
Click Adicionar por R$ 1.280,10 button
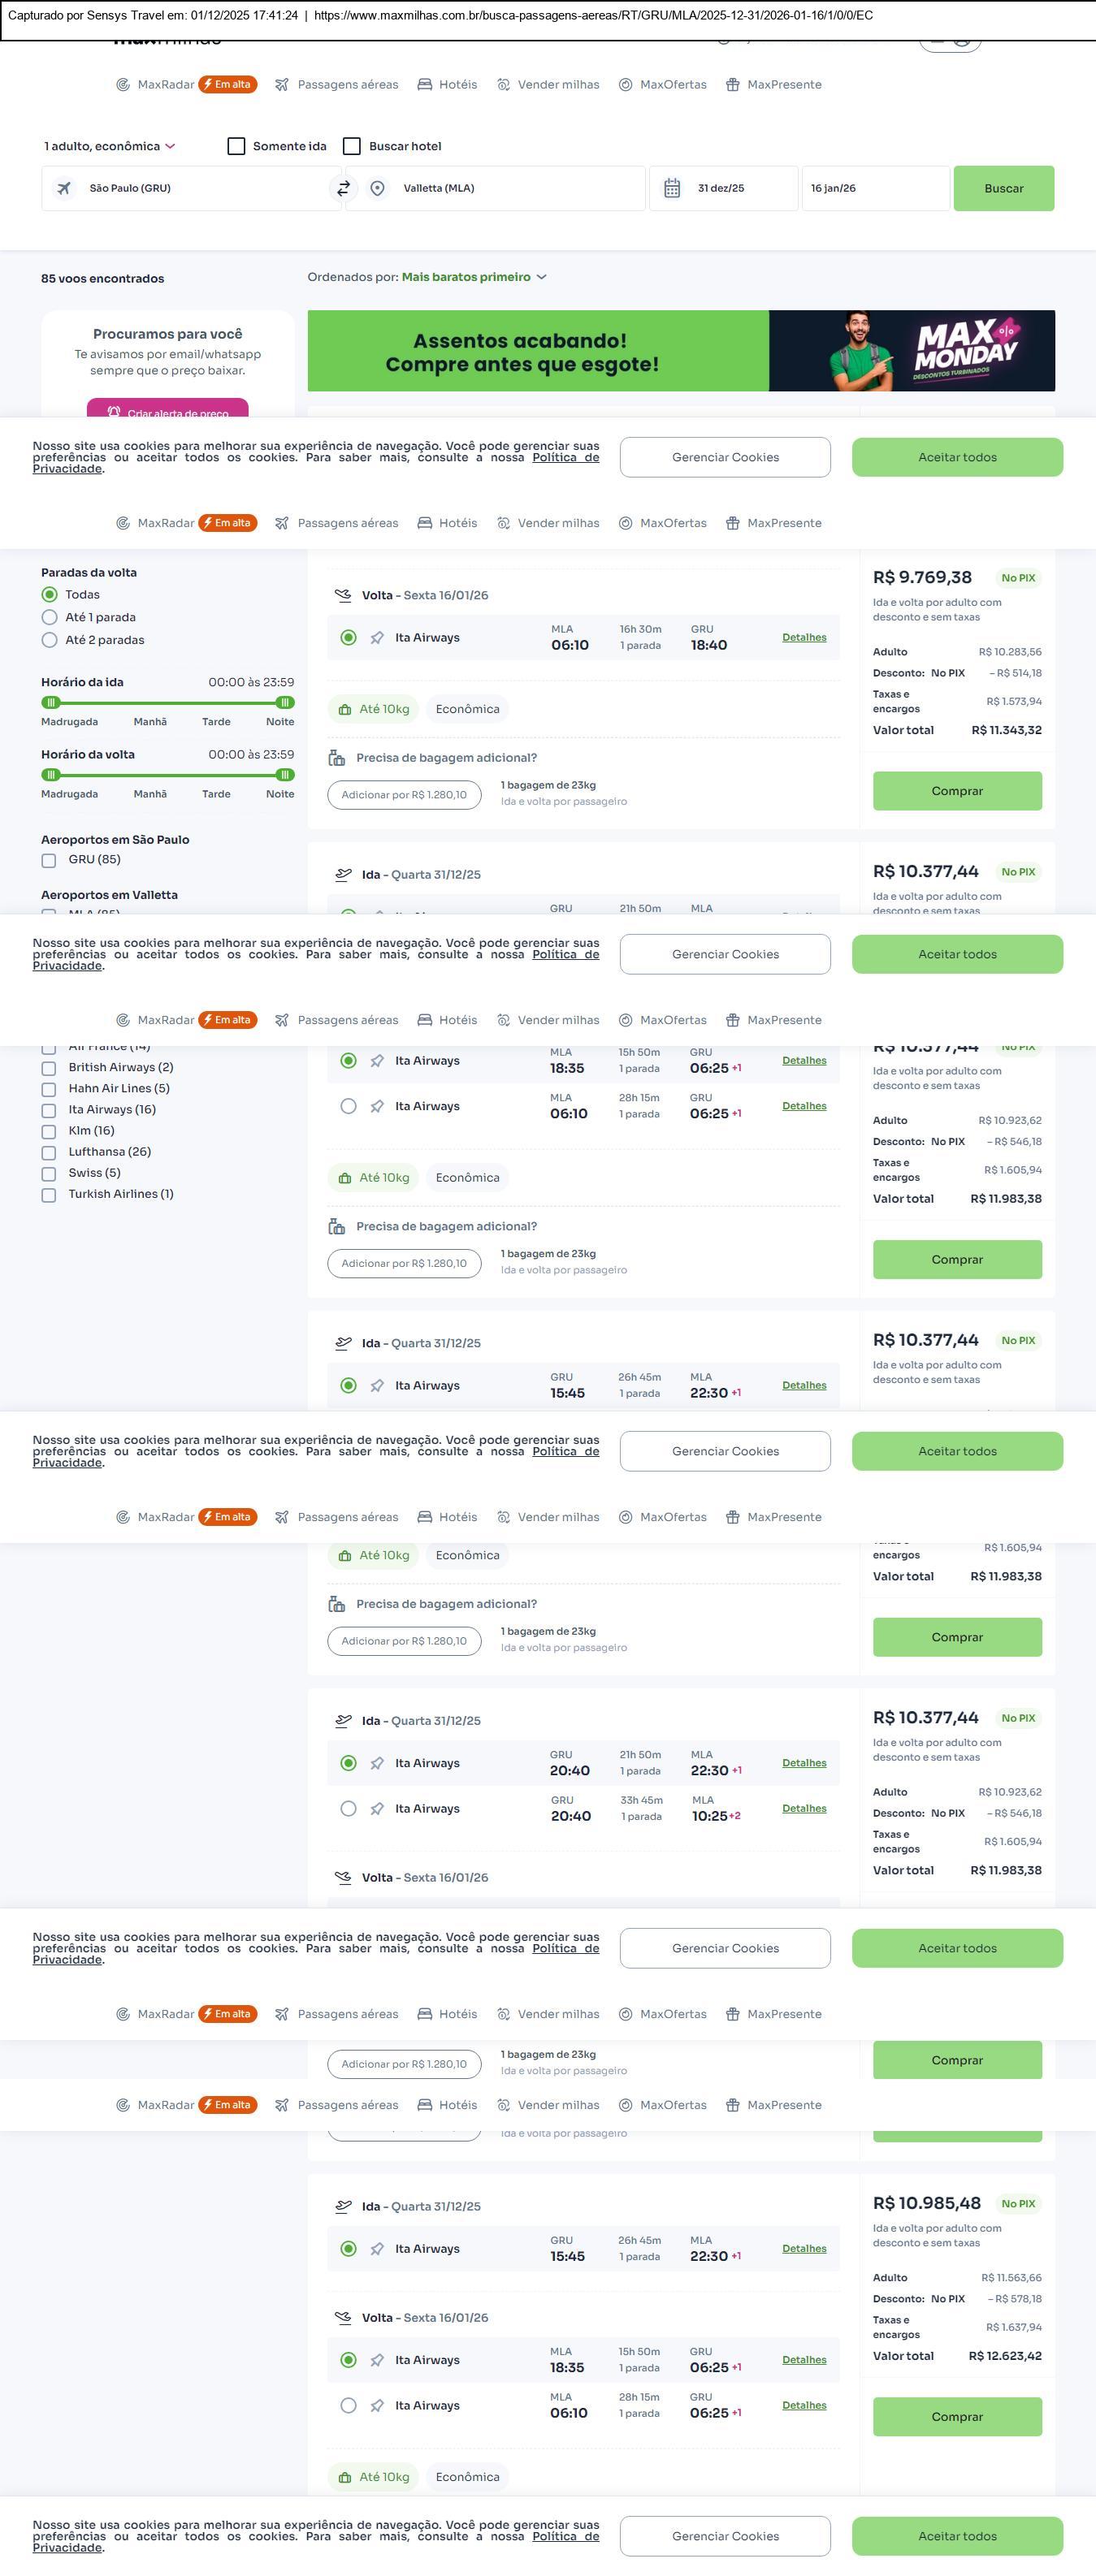click(404, 795)
